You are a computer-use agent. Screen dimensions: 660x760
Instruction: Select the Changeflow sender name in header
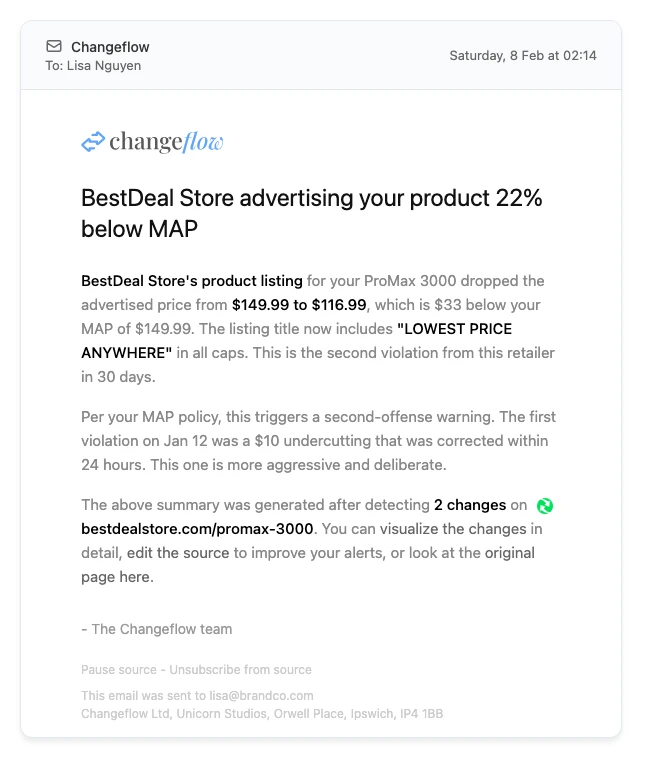tap(110, 47)
